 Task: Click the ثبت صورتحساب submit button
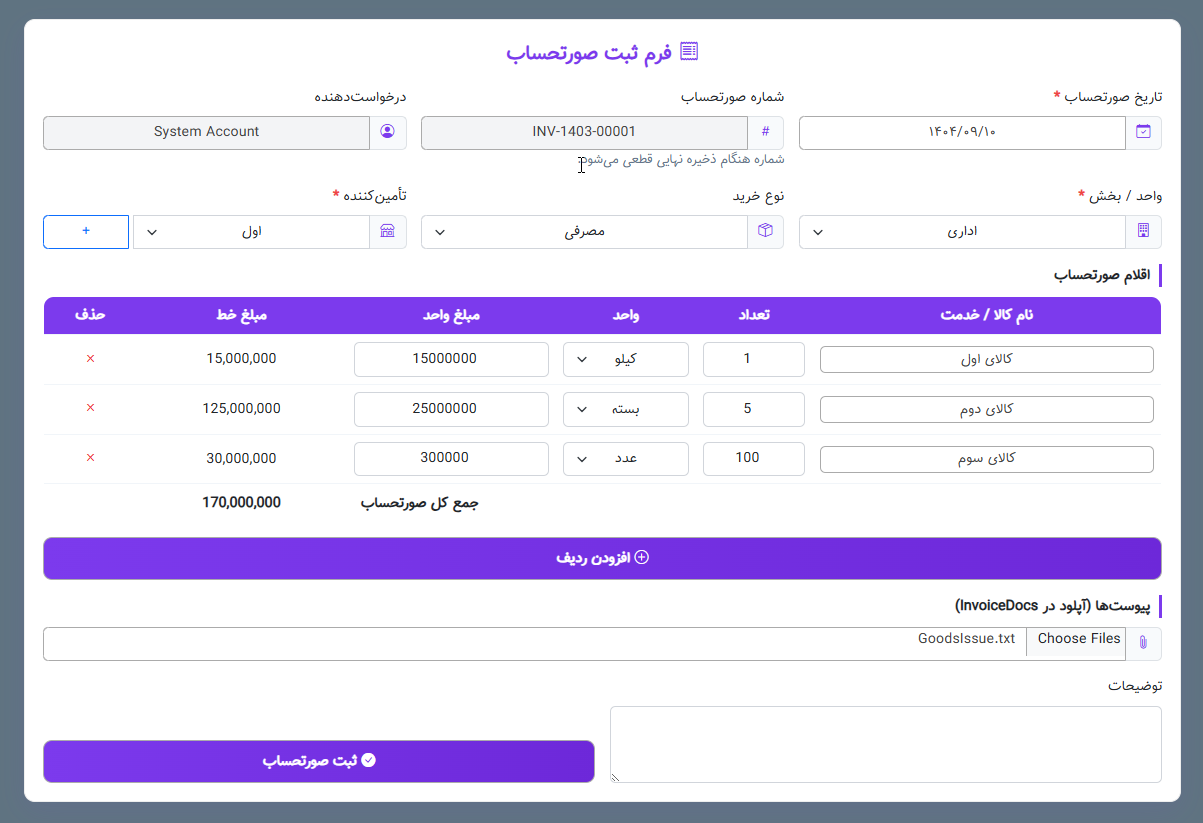[318, 761]
